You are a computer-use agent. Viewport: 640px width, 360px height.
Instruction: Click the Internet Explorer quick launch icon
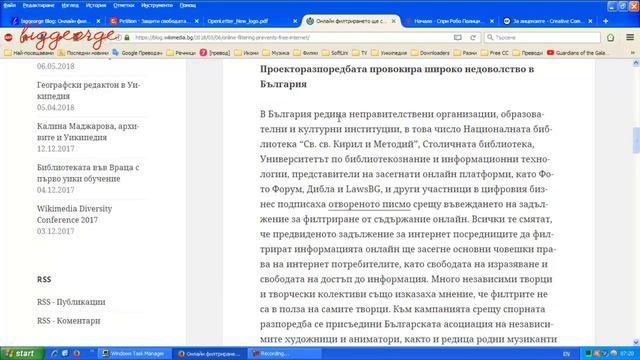[x=54, y=353]
